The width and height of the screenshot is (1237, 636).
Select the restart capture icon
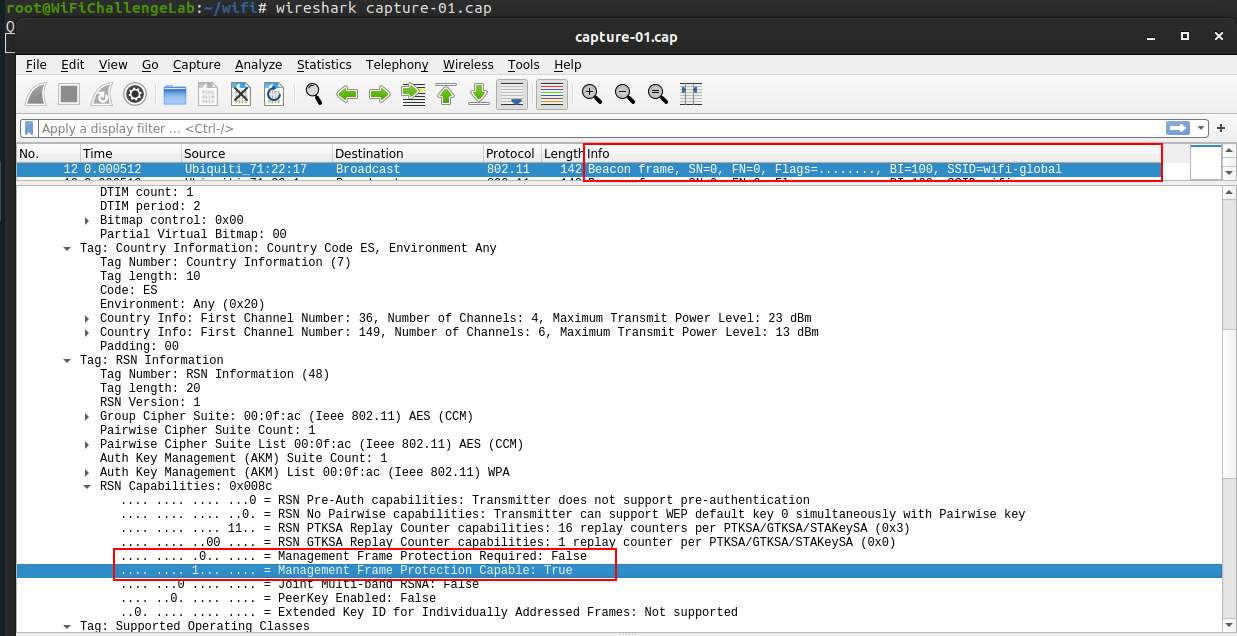coord(101,93)
